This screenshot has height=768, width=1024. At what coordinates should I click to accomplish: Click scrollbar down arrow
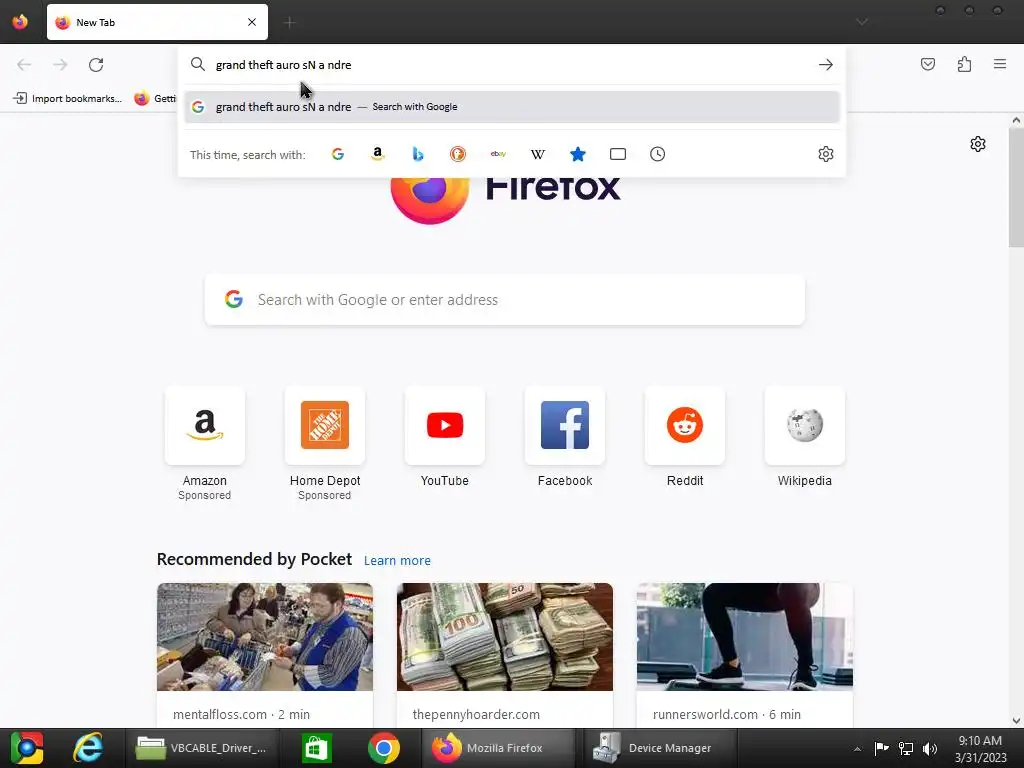pyautogui.click(x=1016, y=720)
